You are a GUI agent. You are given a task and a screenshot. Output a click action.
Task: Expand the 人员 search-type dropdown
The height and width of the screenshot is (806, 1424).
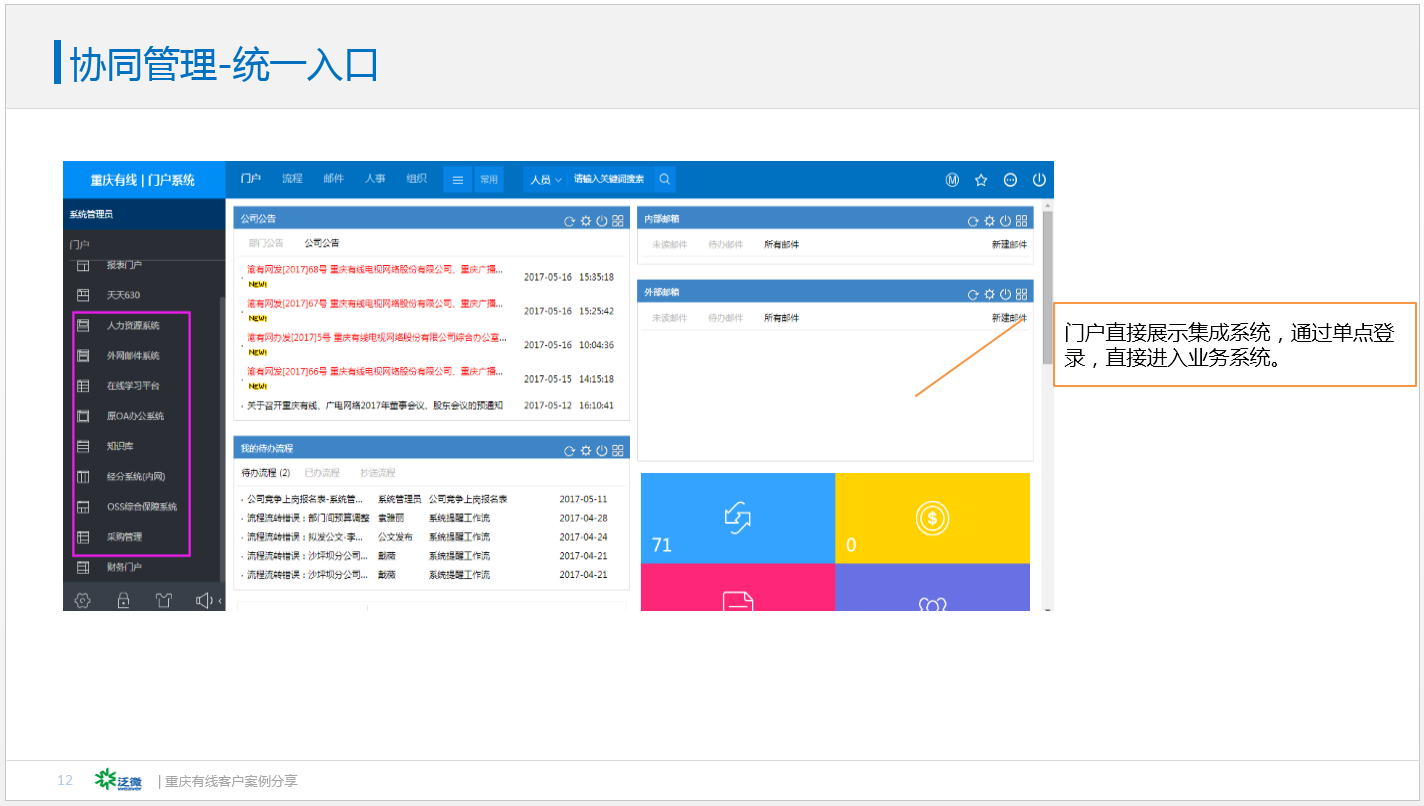546,180
